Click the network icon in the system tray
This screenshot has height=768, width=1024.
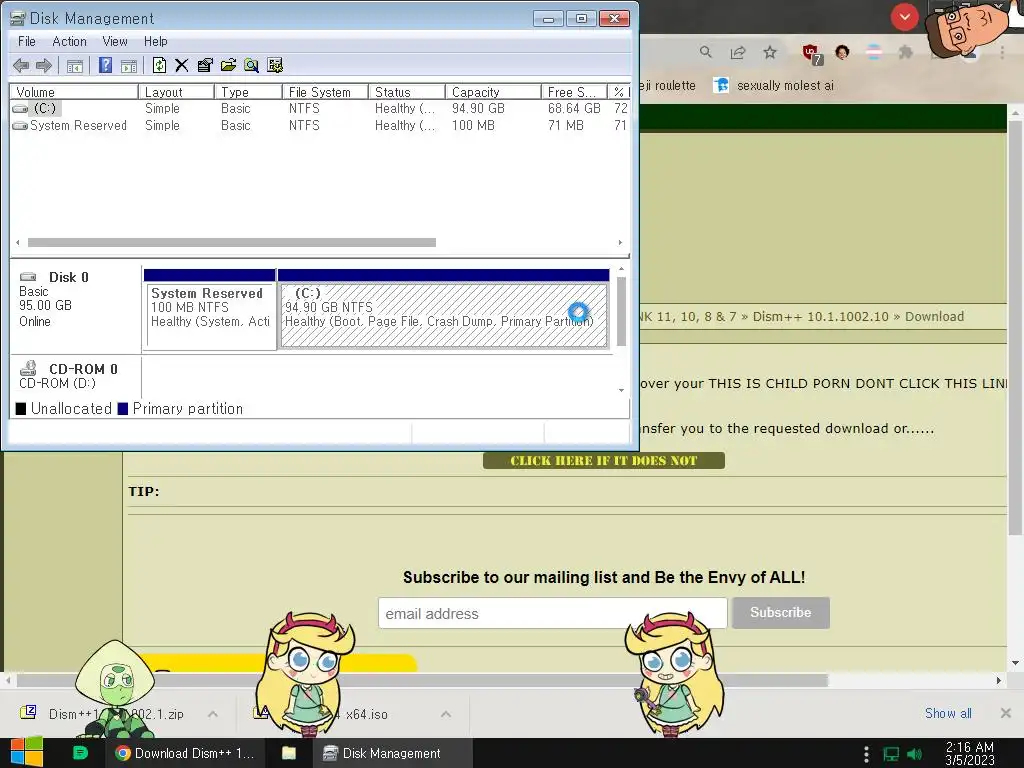point(891,754)
